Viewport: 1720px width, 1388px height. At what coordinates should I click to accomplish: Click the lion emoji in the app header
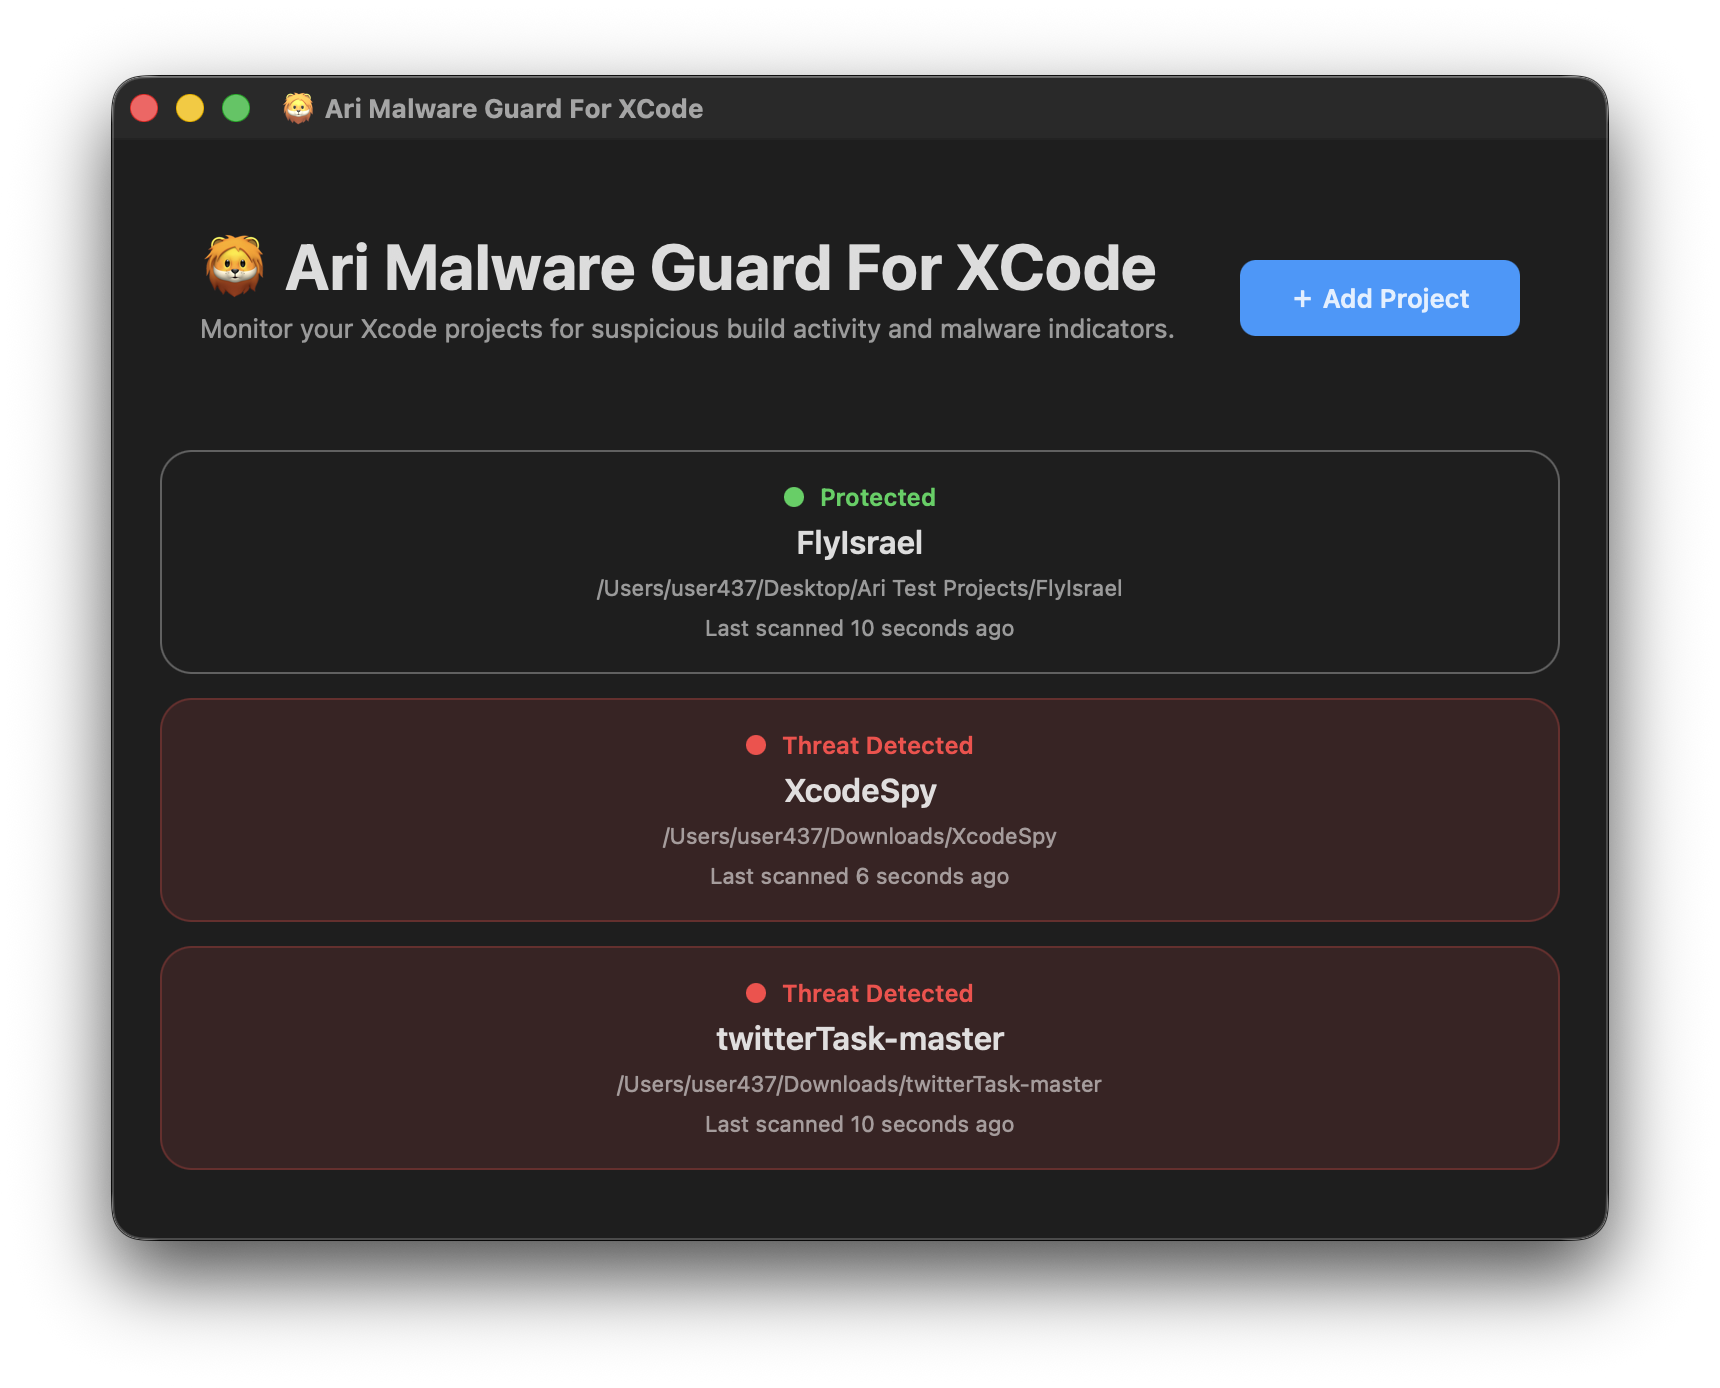[234, 265]
